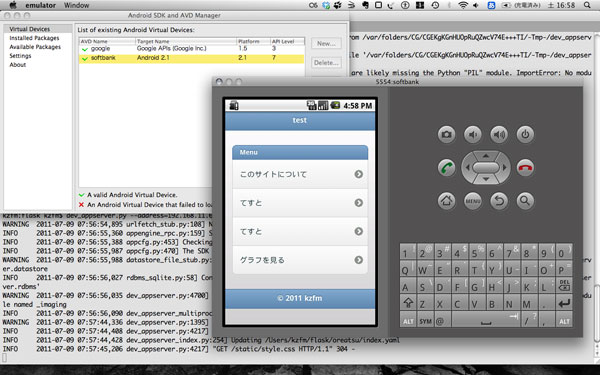
Task: Raise volume with emulator volume-up button
Action: click(499, 134)
